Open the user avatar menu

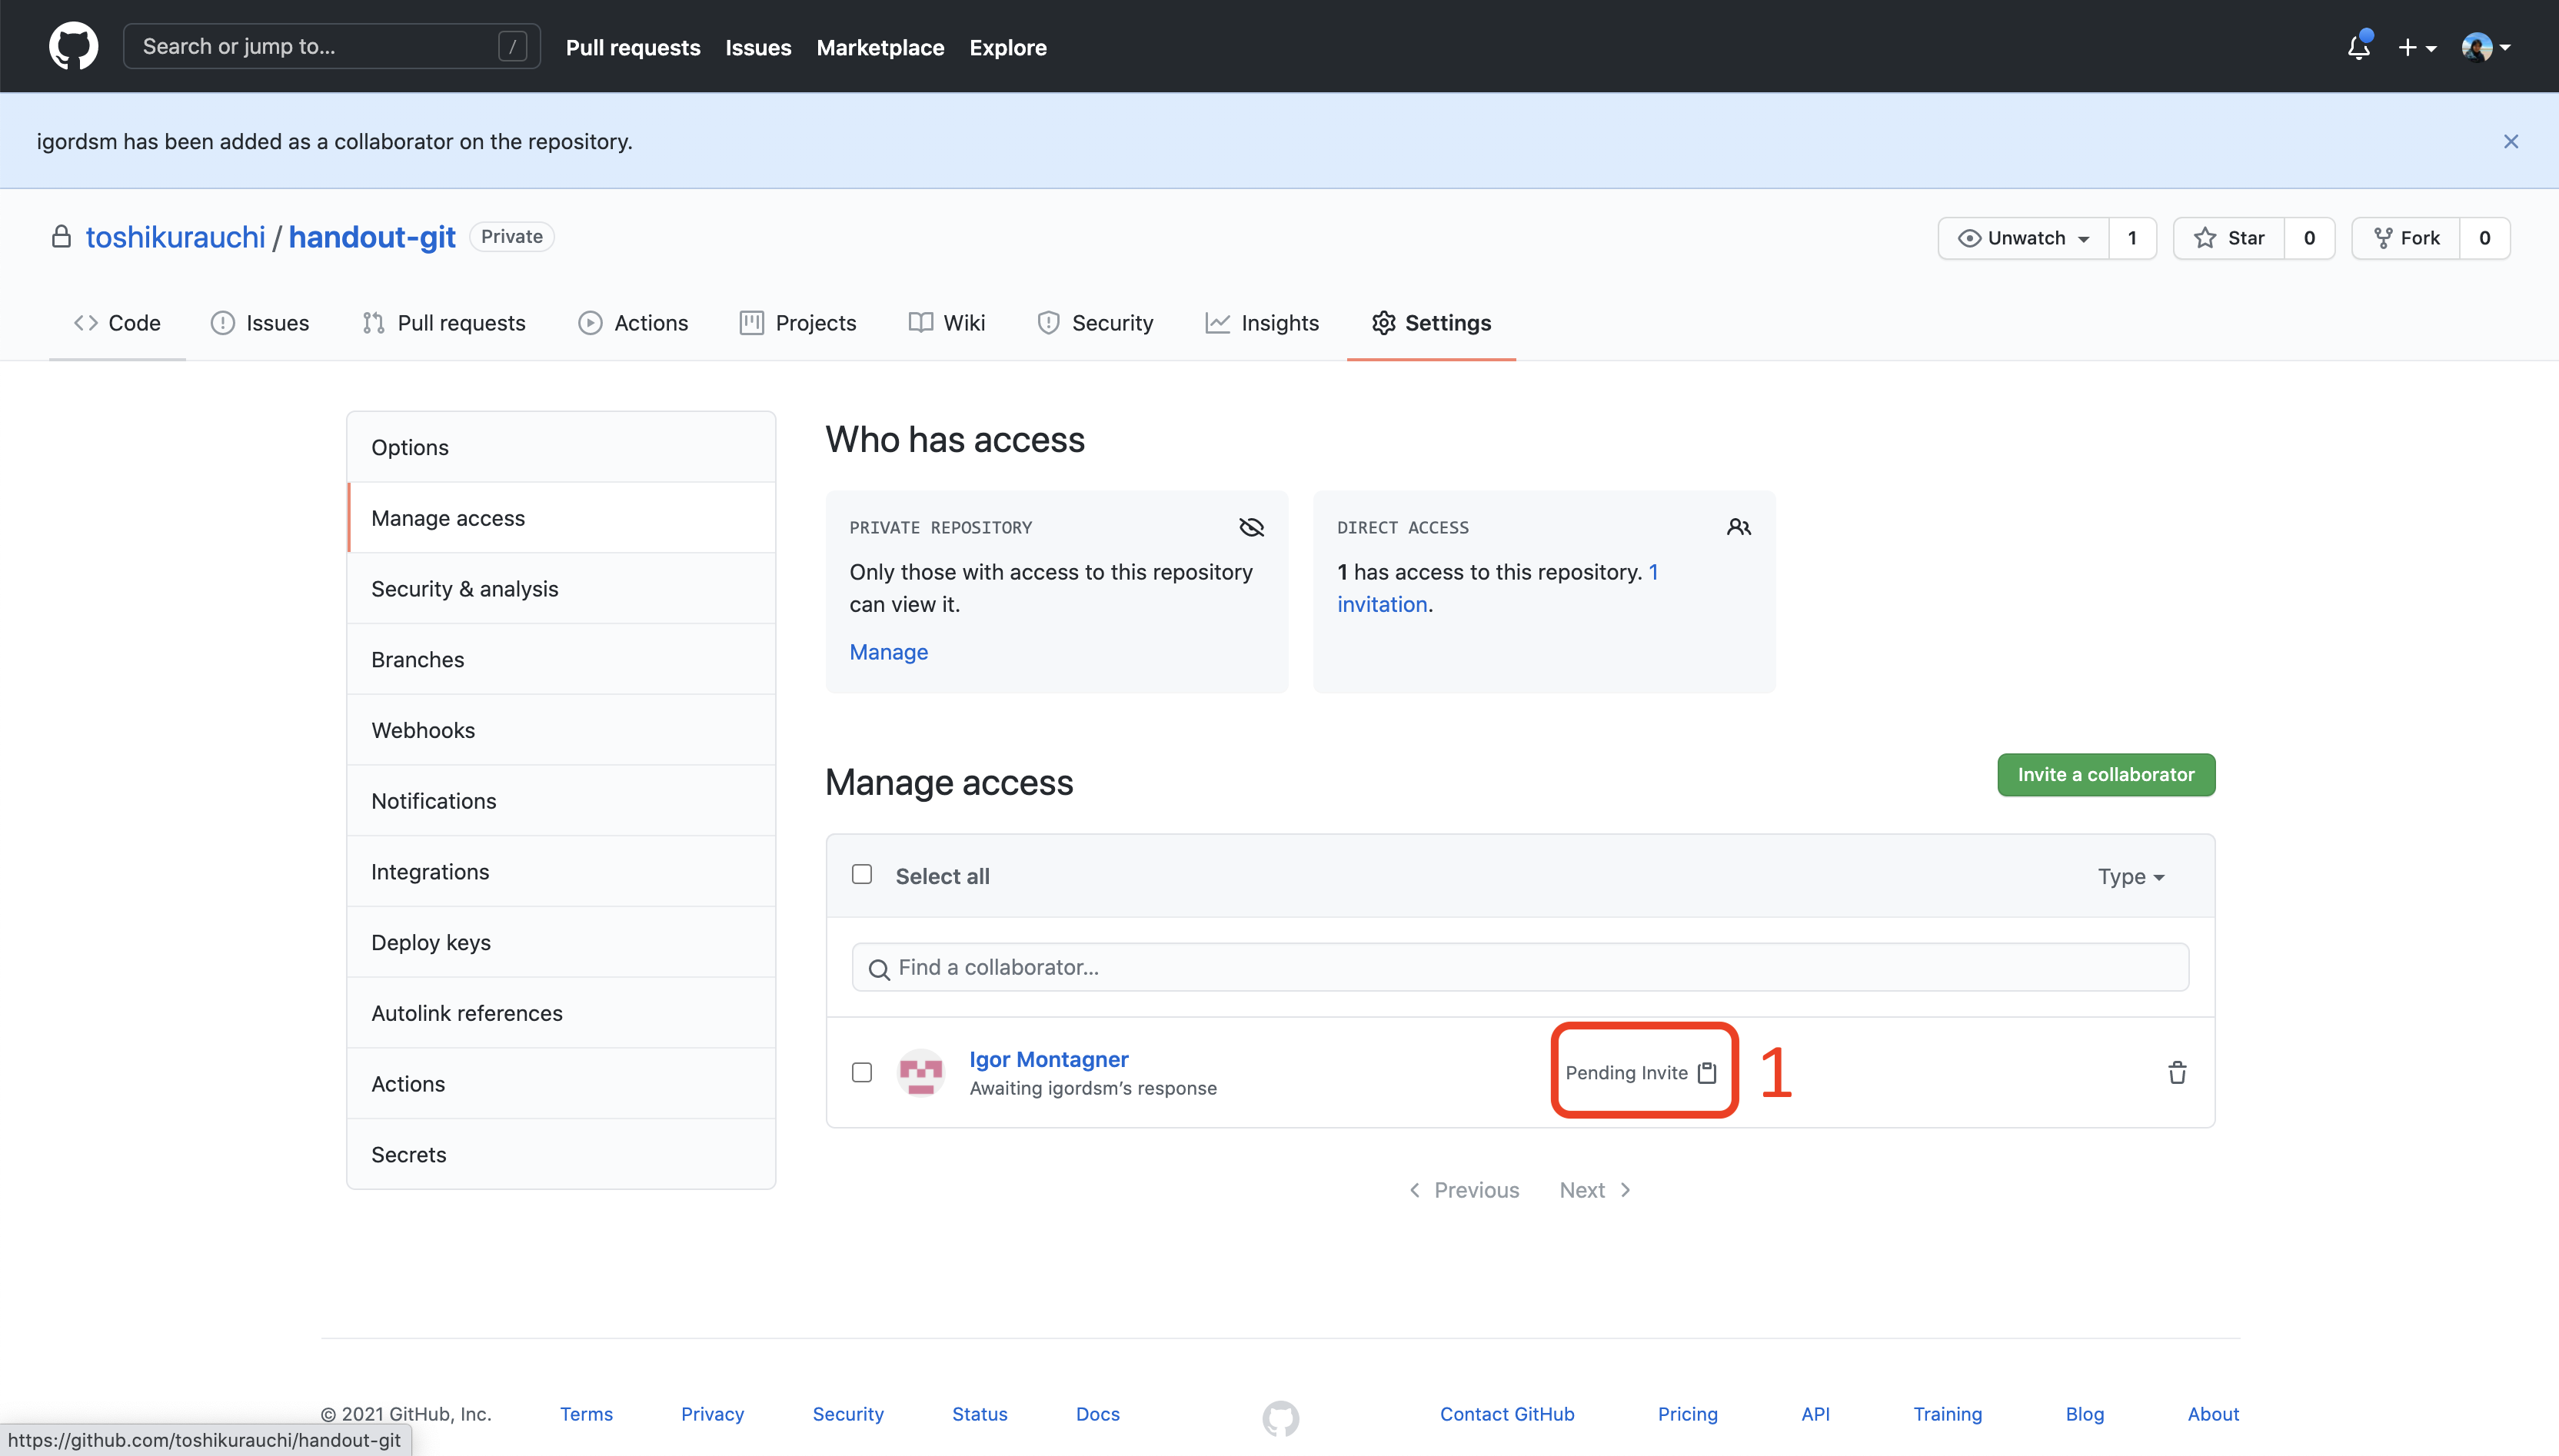(x=2486, y=47)
